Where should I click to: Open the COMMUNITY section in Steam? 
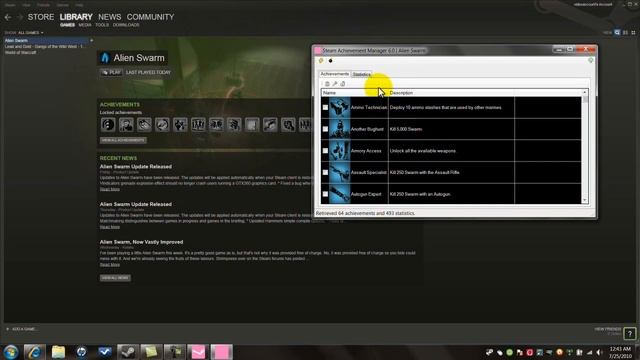click(x=150, y=17)
